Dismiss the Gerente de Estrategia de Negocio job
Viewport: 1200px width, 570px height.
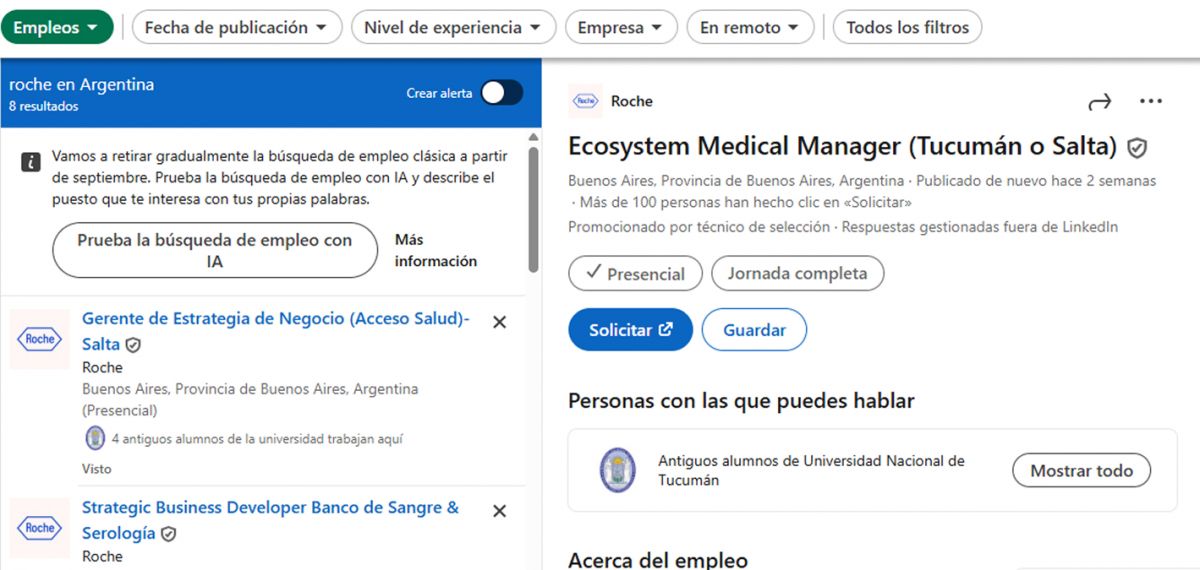pyautogui.click(x=500, y=322)
